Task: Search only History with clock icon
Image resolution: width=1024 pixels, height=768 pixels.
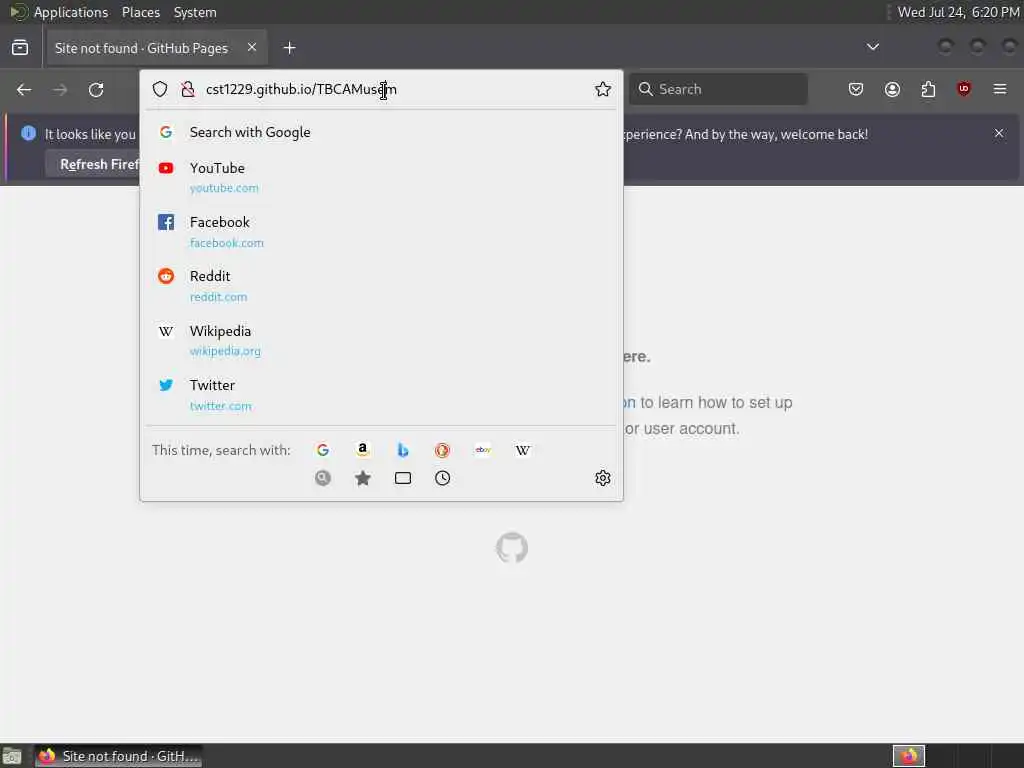Action: (x=443, y=478)
